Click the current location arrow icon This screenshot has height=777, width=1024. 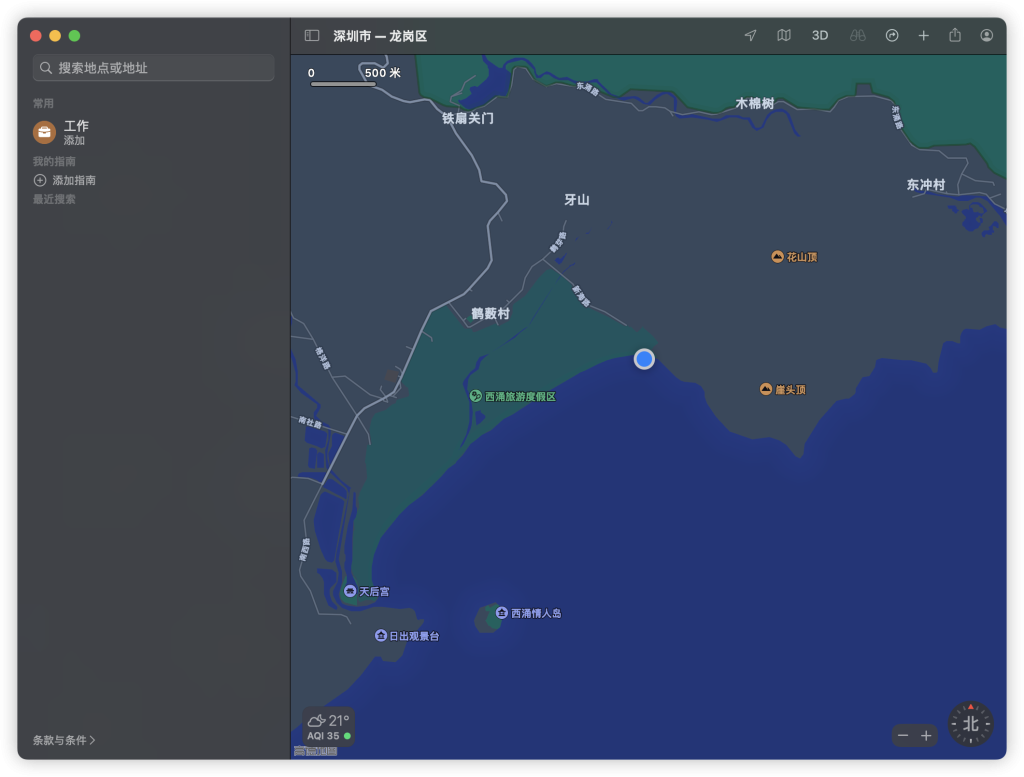pos(750,36)
